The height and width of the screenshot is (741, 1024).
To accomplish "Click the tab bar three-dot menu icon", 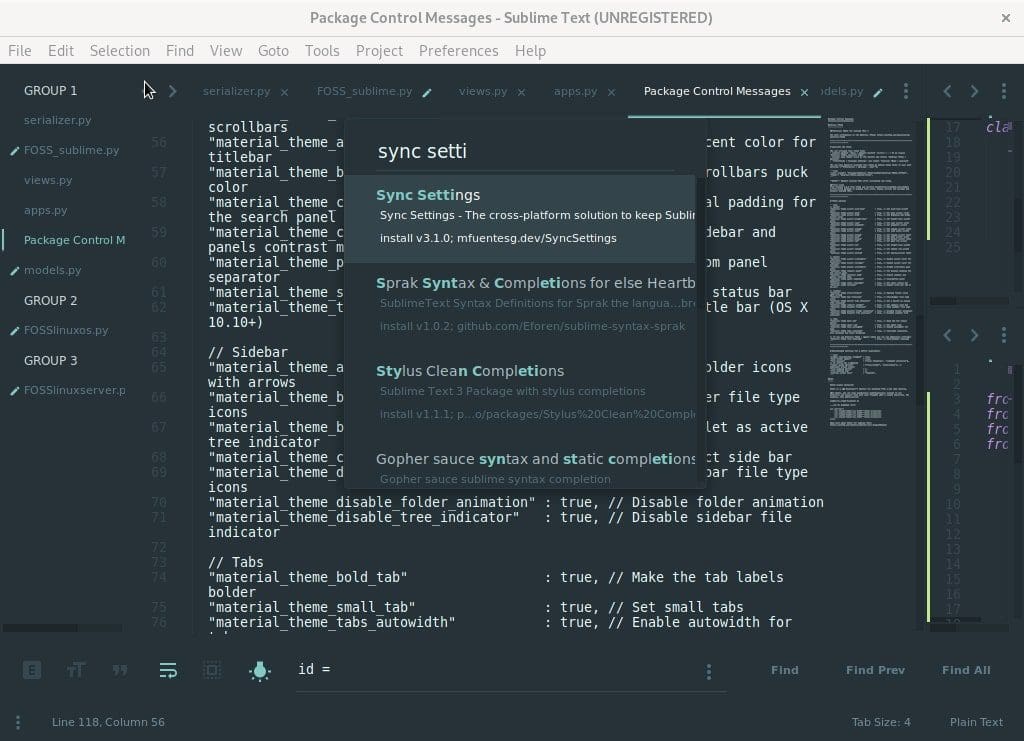I will tap(906, 91).
